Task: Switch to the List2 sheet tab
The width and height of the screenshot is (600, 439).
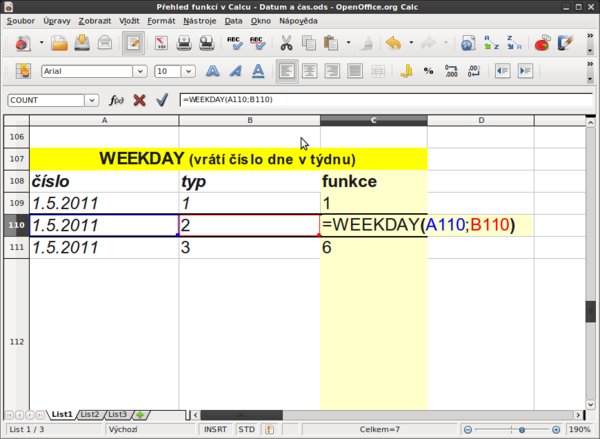Action: click(x=90, y=415)
